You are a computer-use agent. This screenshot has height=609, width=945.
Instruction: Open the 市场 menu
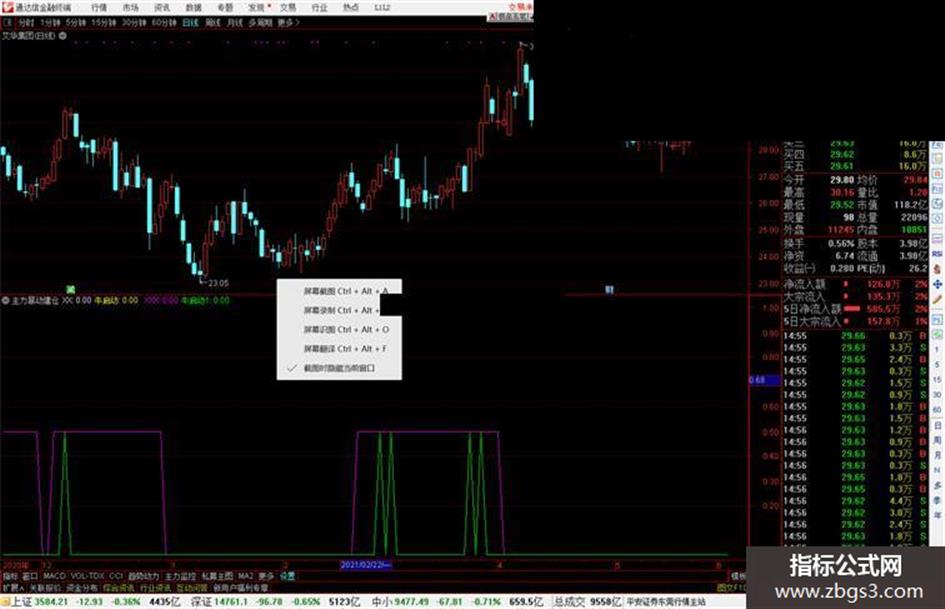130,8
